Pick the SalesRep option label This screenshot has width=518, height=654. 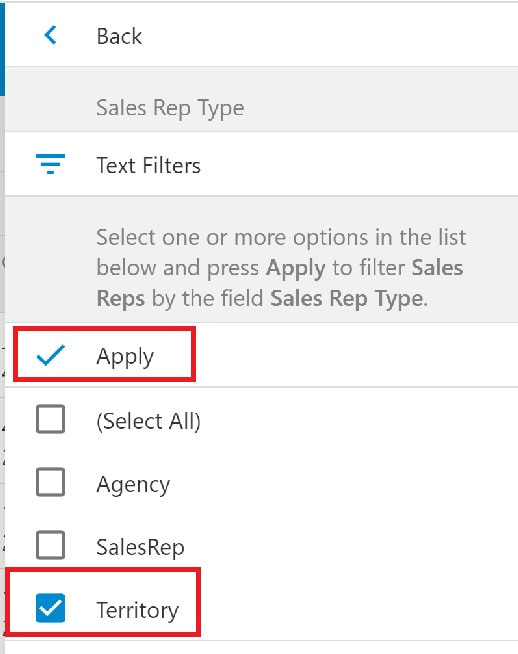pyautogui.click(x=140, y=547)
